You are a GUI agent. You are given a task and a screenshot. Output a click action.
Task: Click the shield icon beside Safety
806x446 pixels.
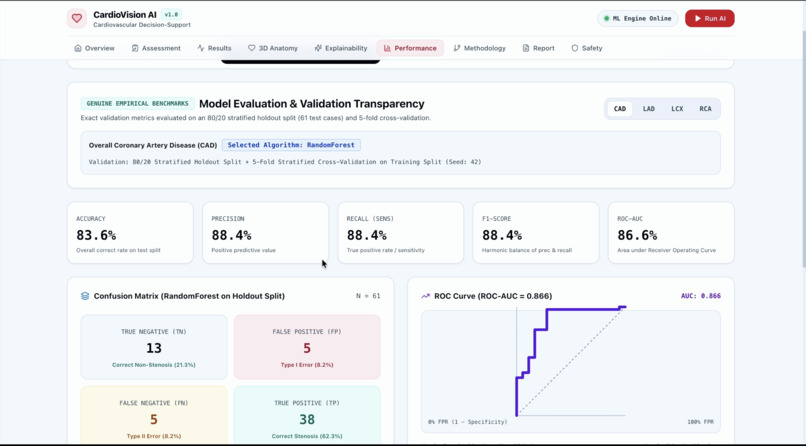575,48
